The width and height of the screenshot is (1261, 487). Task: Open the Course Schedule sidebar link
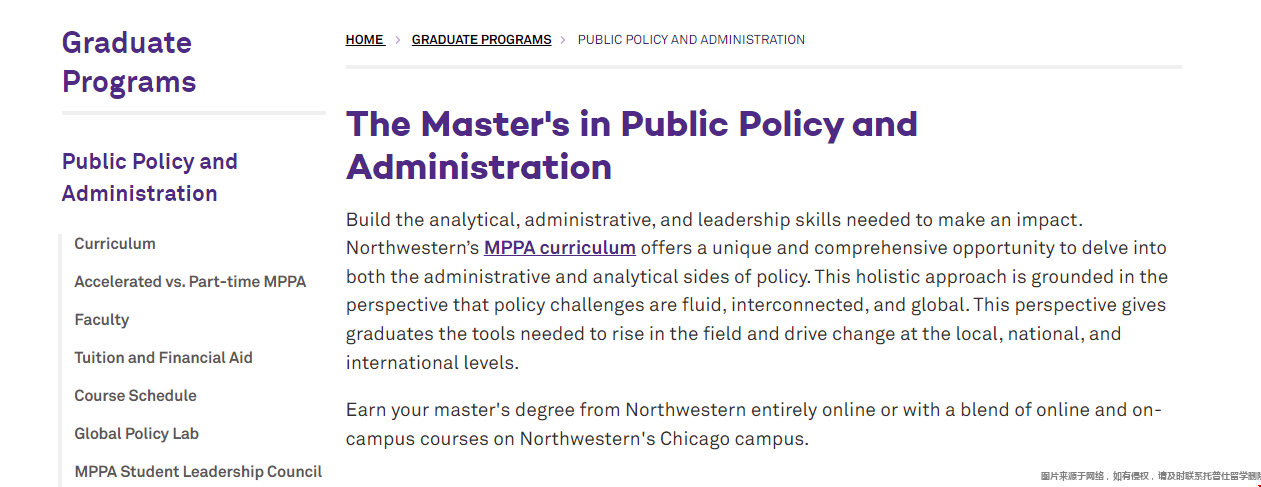point(135,396)
